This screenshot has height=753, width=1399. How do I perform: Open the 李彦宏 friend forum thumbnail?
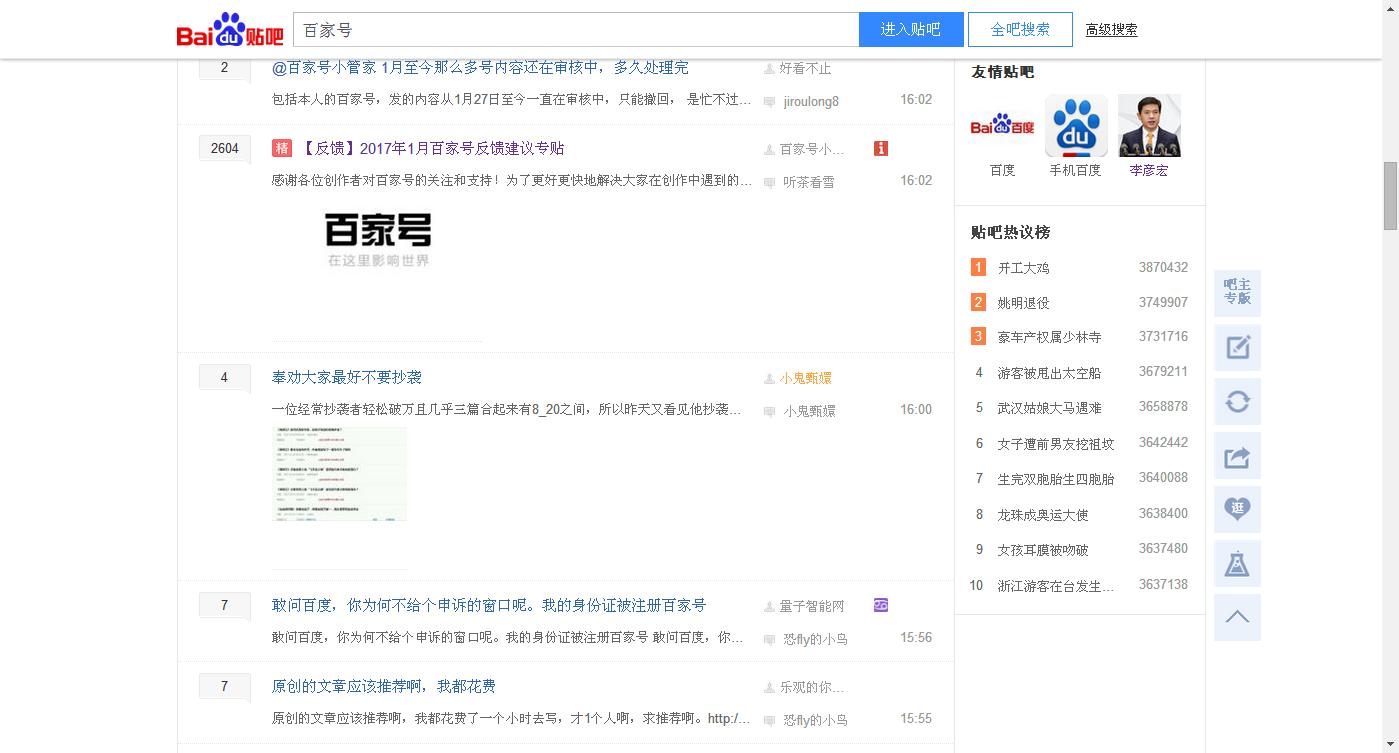tap(1149, 126)
